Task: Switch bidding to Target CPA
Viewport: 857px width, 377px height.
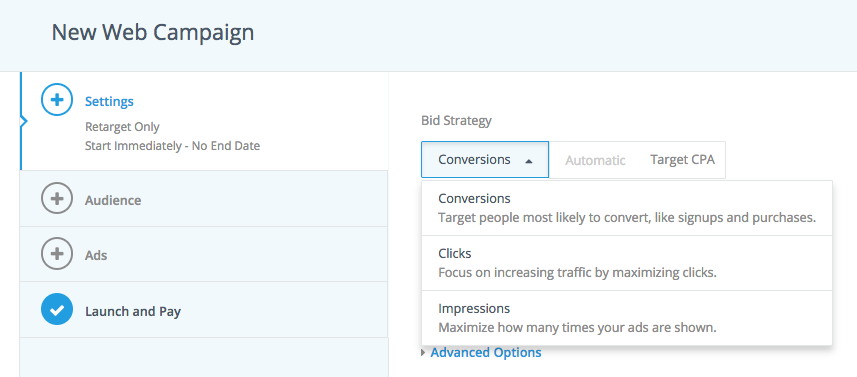Action: coord(682,160)
